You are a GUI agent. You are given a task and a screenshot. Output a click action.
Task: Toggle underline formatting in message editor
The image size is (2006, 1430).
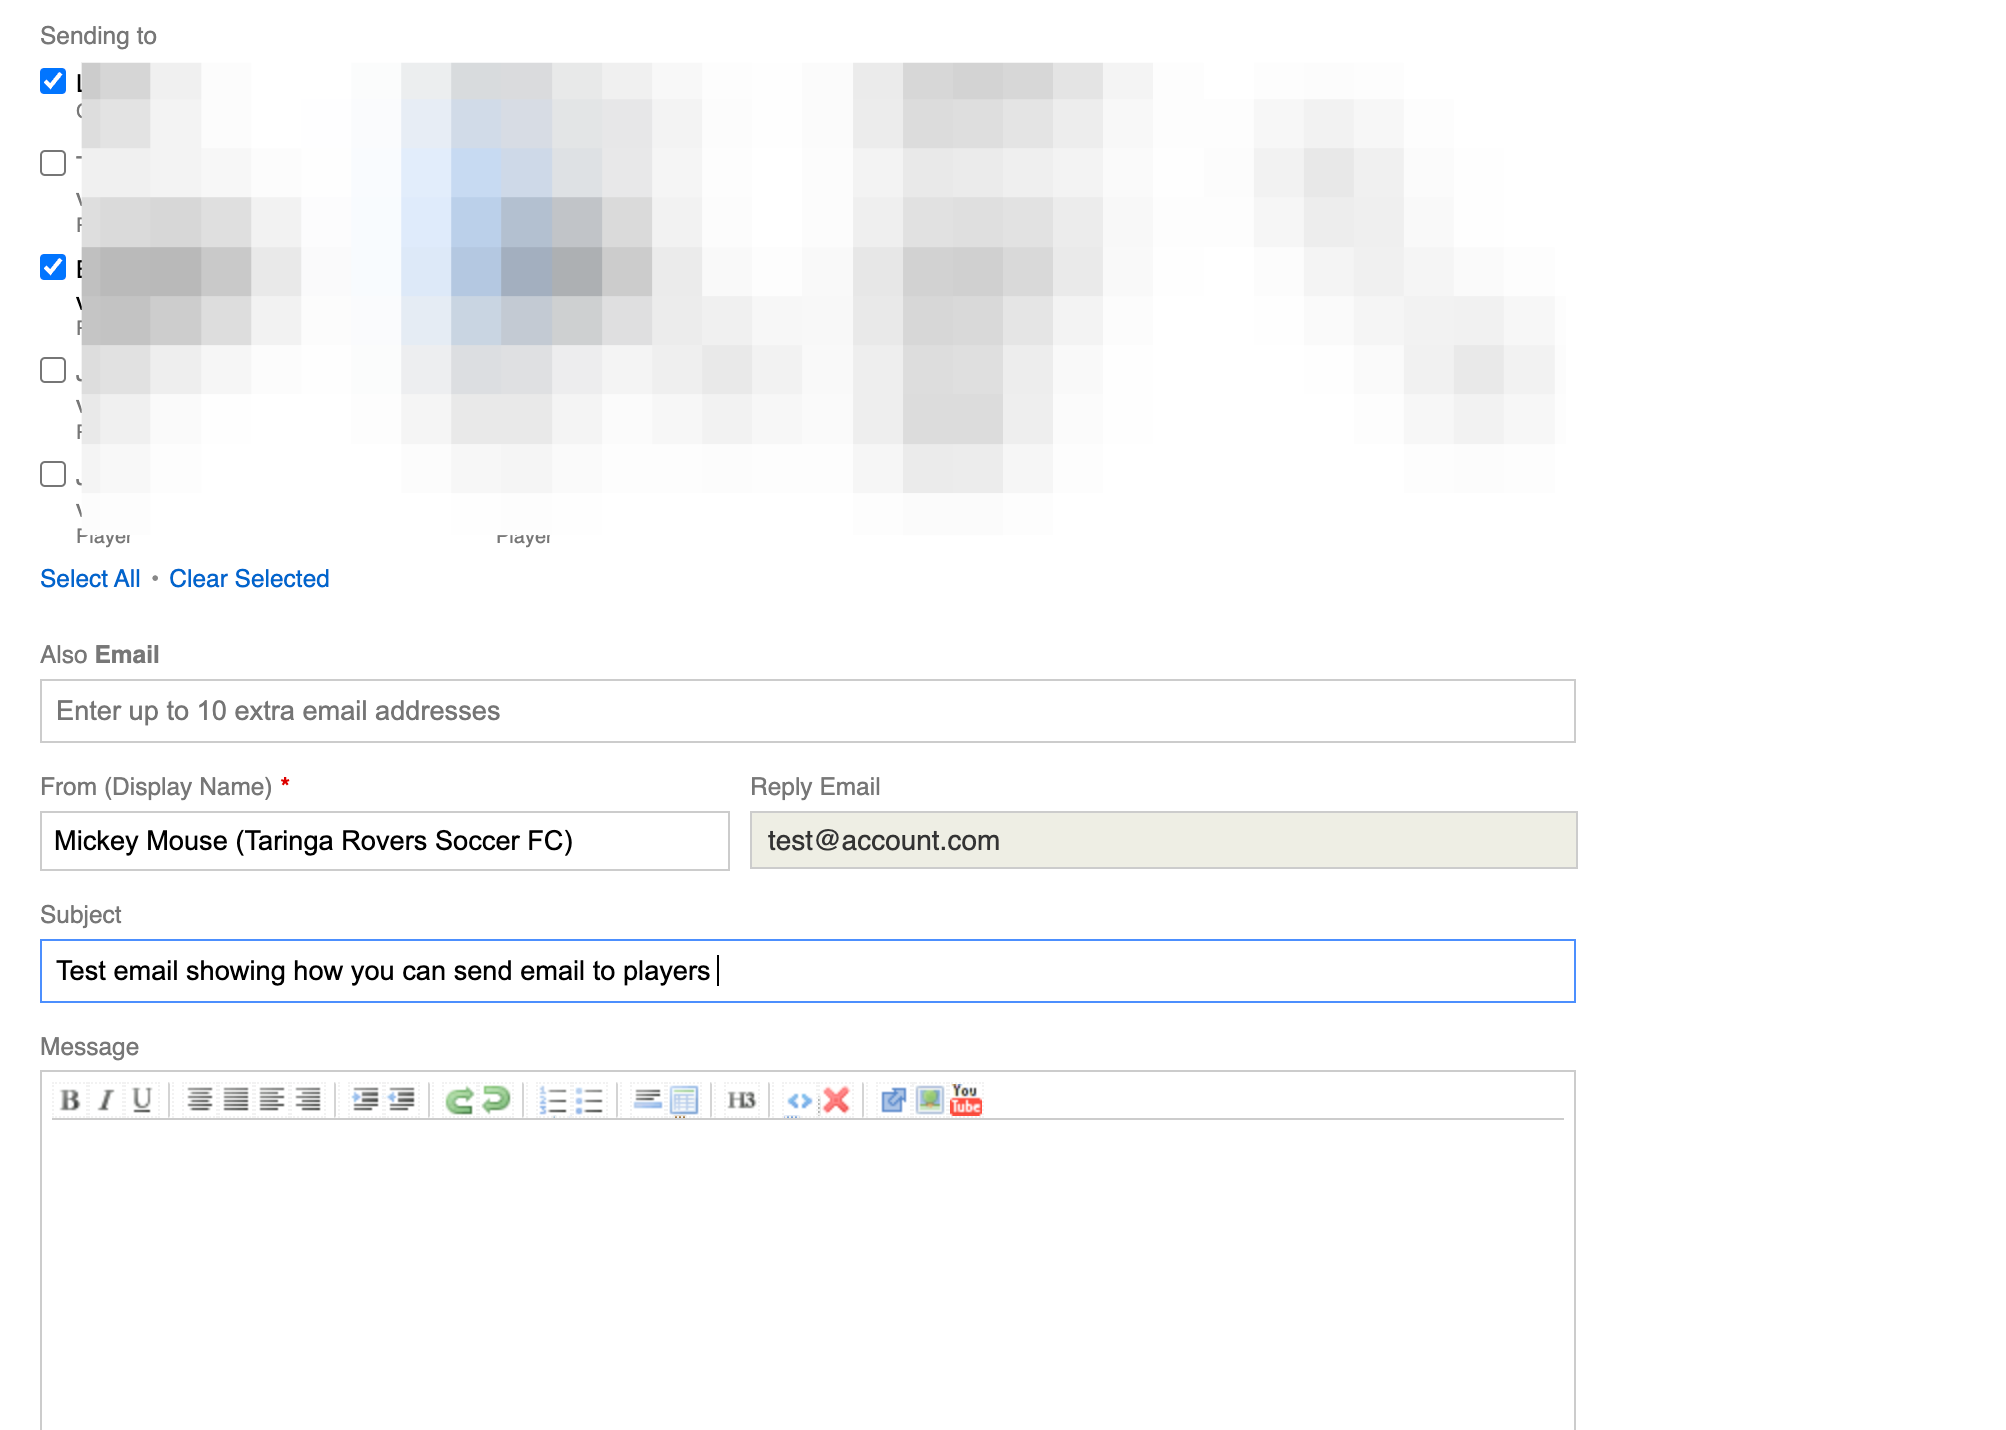(142, 1100)
